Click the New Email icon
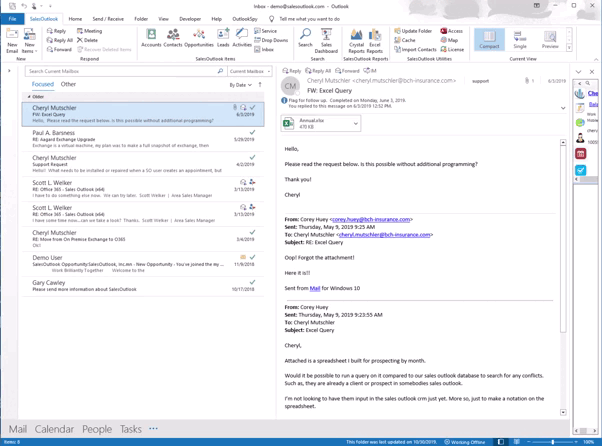The image size is (602, 446). pyautogui.click(x=12, y=40)
